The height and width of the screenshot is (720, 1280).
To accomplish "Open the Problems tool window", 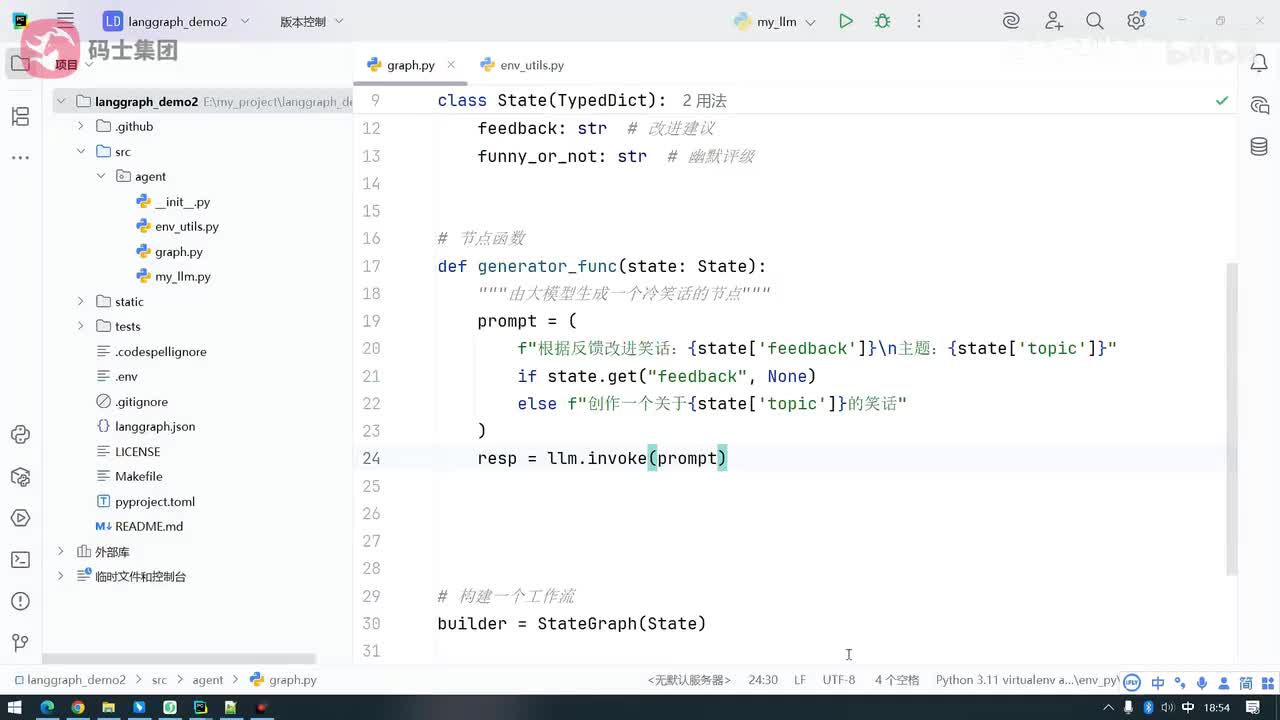I will coord(20,601).
